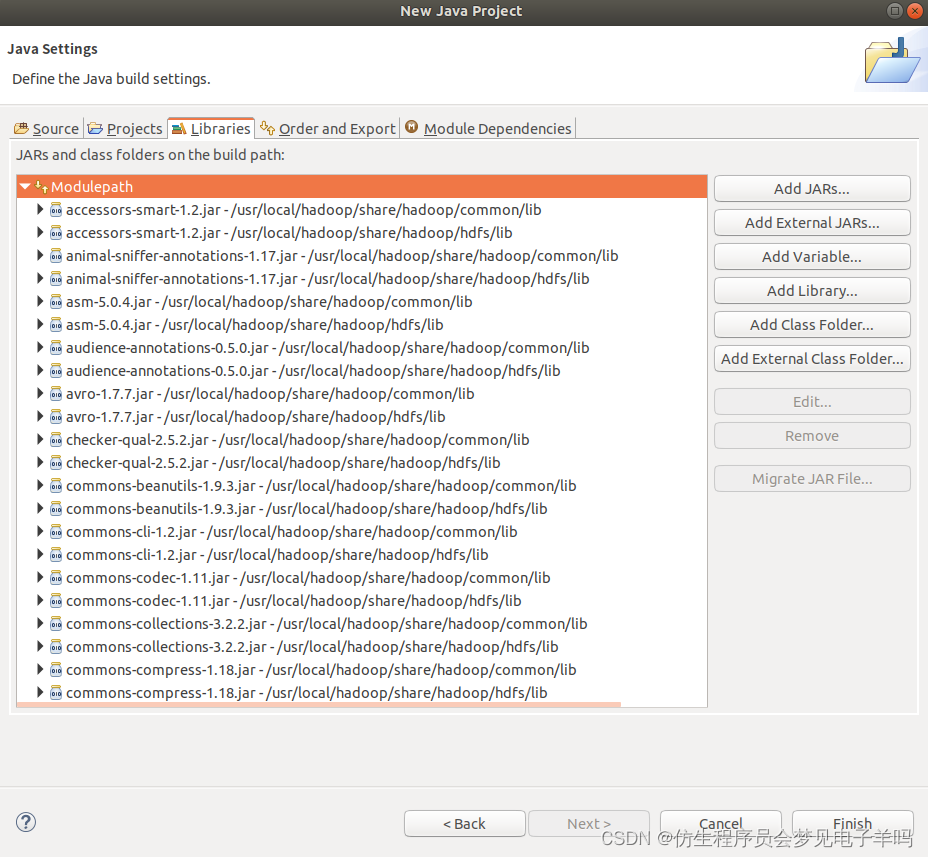The width and height of the screenshot is (928, 857).
Task: Select commons-codec-1.11.jar hdfs/lib row
Action: click(362, 601)
